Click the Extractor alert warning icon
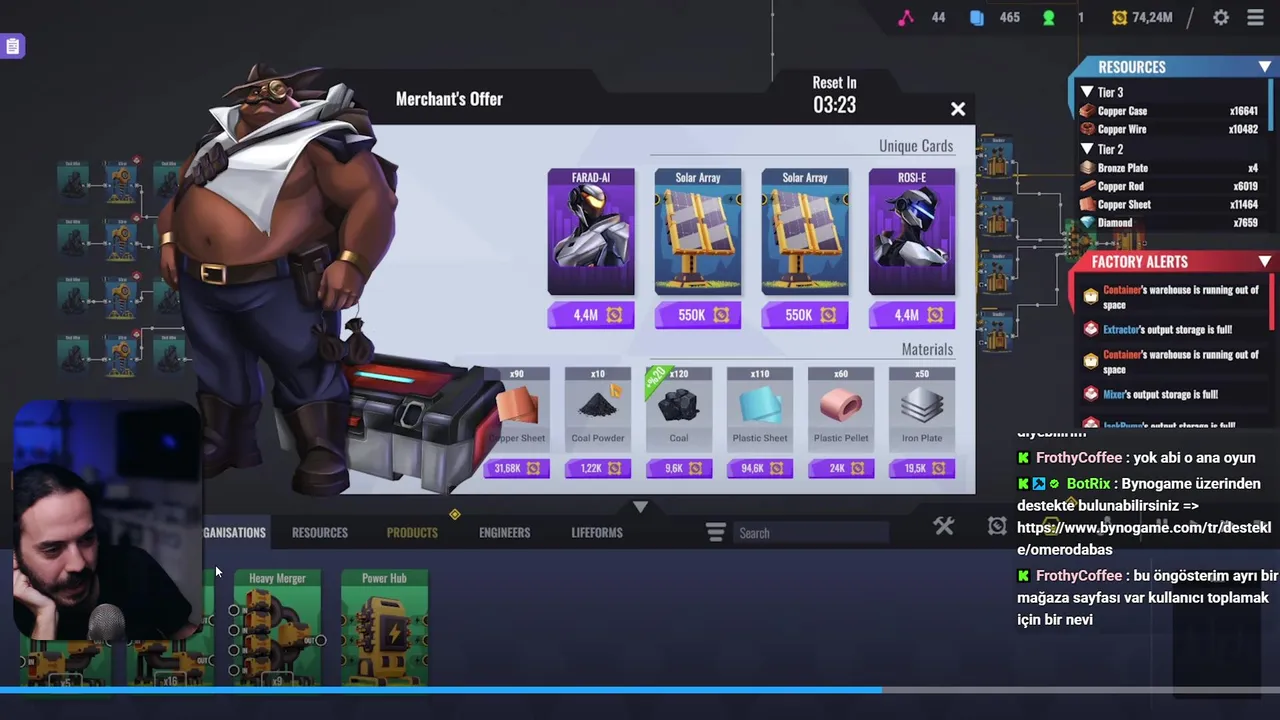1280x720 pixels. pos(1091,329)
